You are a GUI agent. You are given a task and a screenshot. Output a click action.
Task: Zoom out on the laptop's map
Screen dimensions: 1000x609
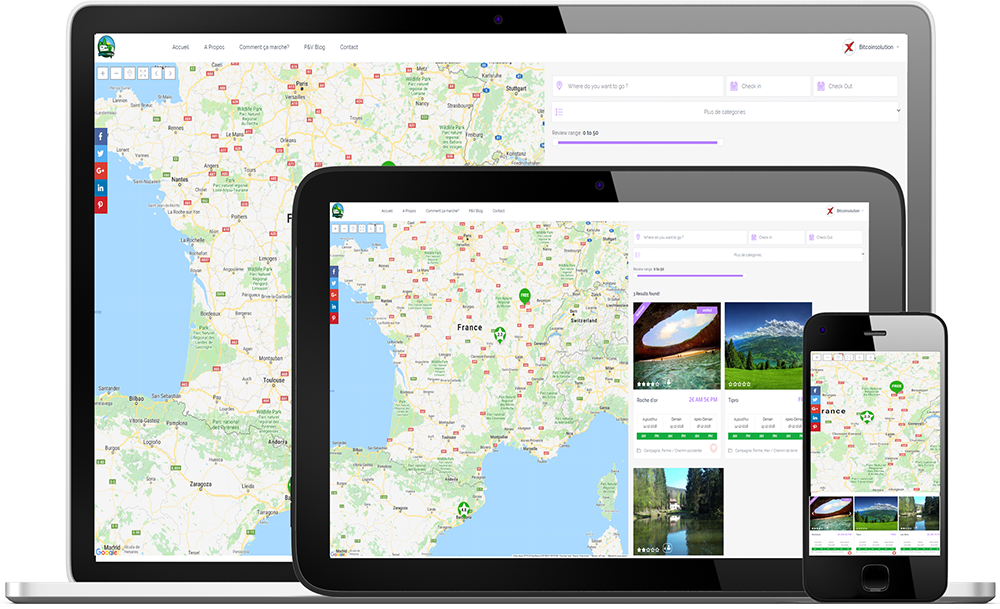coord(116,73)
